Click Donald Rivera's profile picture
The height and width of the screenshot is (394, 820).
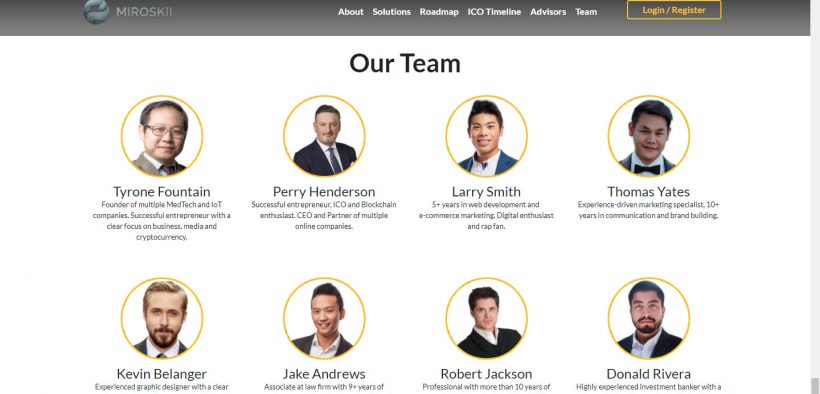[648, 318]
